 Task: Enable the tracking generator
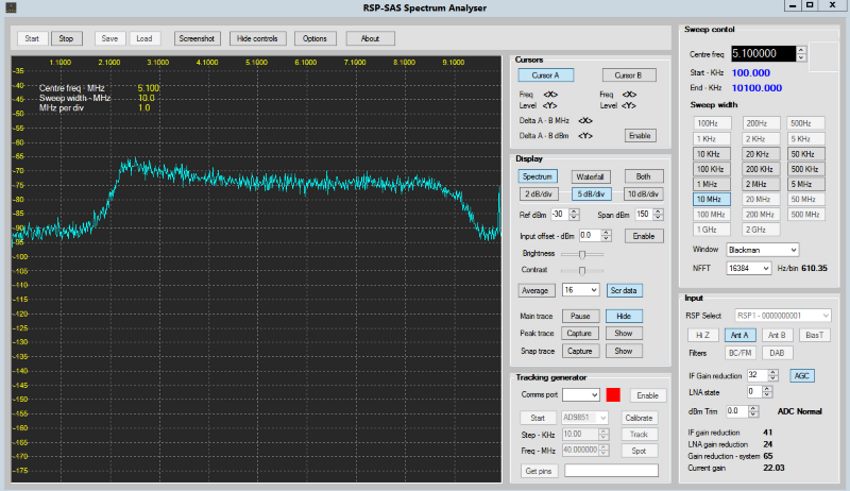[648, 396]
